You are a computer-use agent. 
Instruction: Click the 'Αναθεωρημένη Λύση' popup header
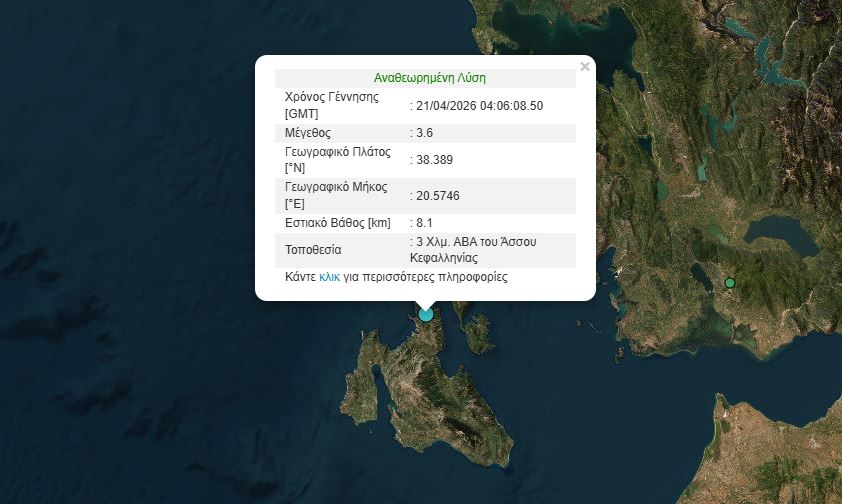[x=429, y=78]
